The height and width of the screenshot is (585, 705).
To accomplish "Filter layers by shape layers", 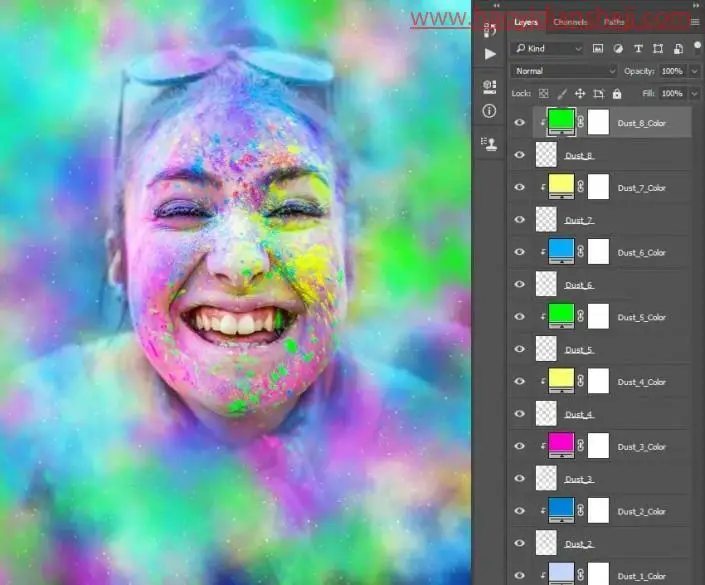I will tap(658, 49).
